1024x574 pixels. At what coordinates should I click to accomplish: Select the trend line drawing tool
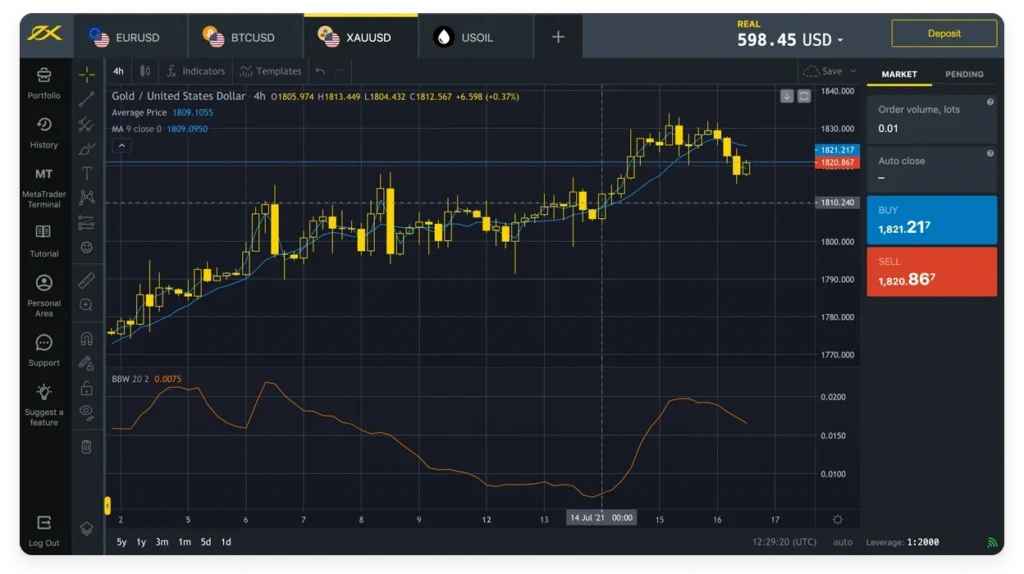pyautogui.click(x=86, y=99)
